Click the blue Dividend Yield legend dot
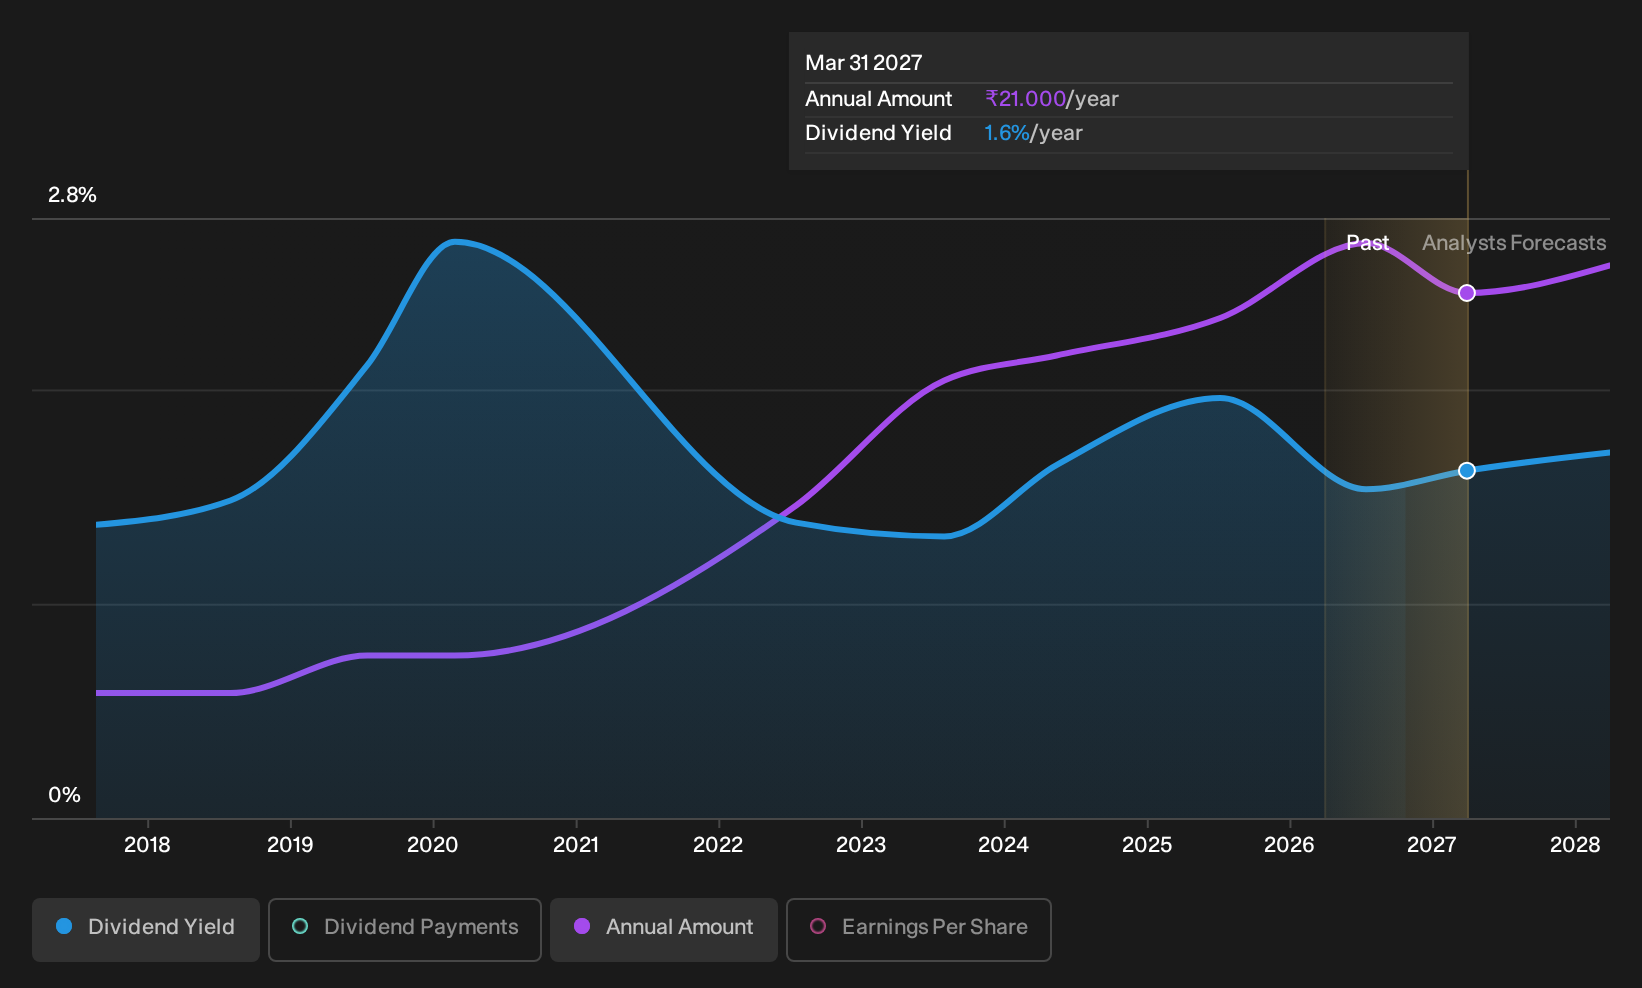The height and width of the screenshot is (988, 1642). click(x=64, y=927)
